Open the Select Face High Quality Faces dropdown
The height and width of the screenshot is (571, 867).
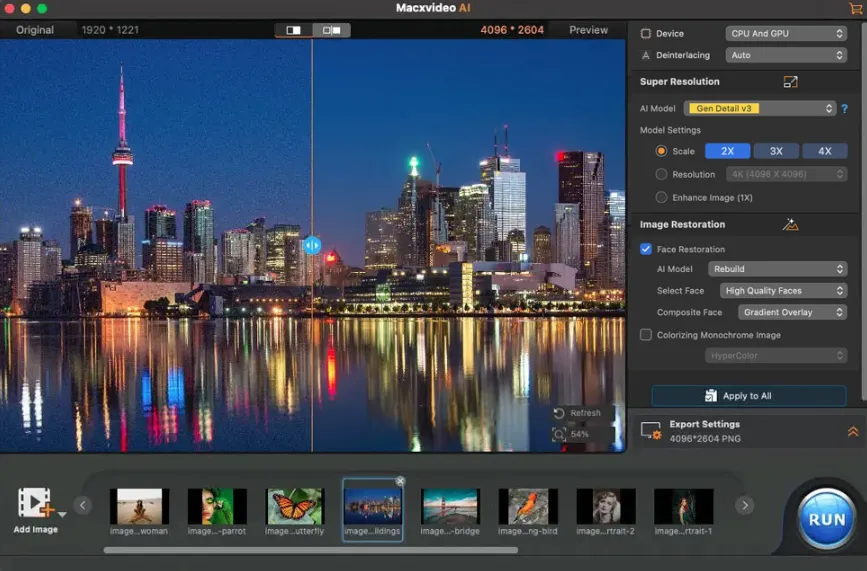pos(784,291)
